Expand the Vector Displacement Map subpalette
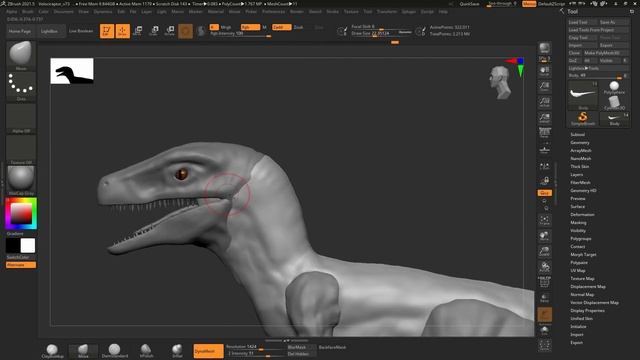 click(595, 303)
